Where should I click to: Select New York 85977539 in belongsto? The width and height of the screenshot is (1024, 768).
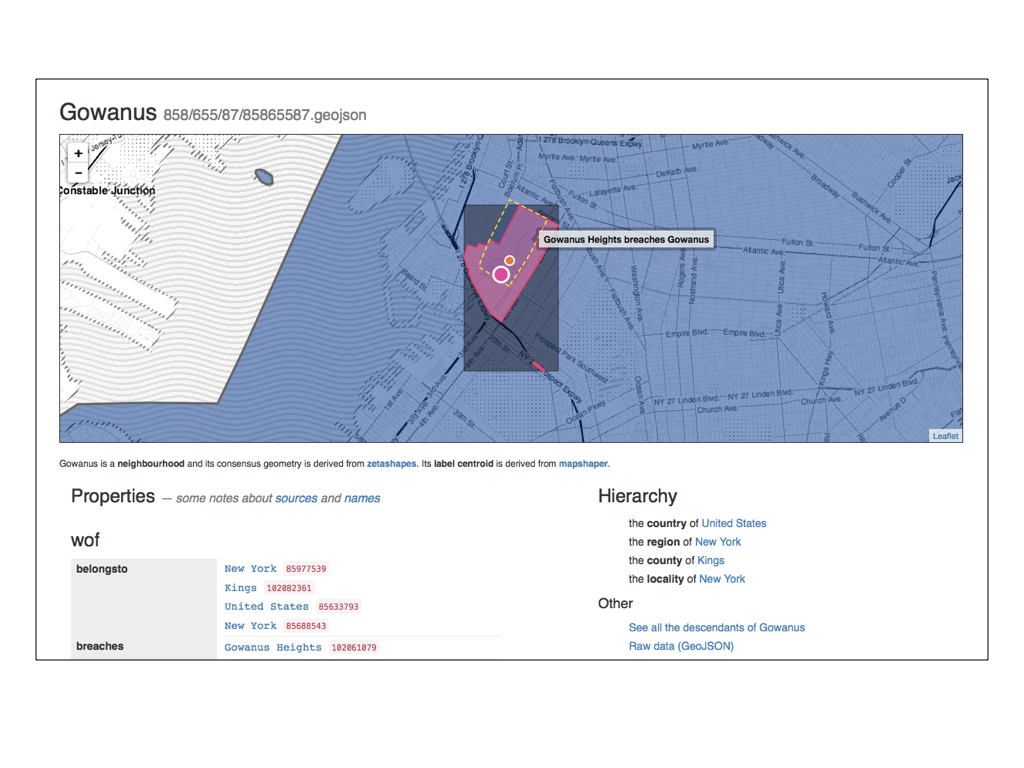[x=250, y=569]
